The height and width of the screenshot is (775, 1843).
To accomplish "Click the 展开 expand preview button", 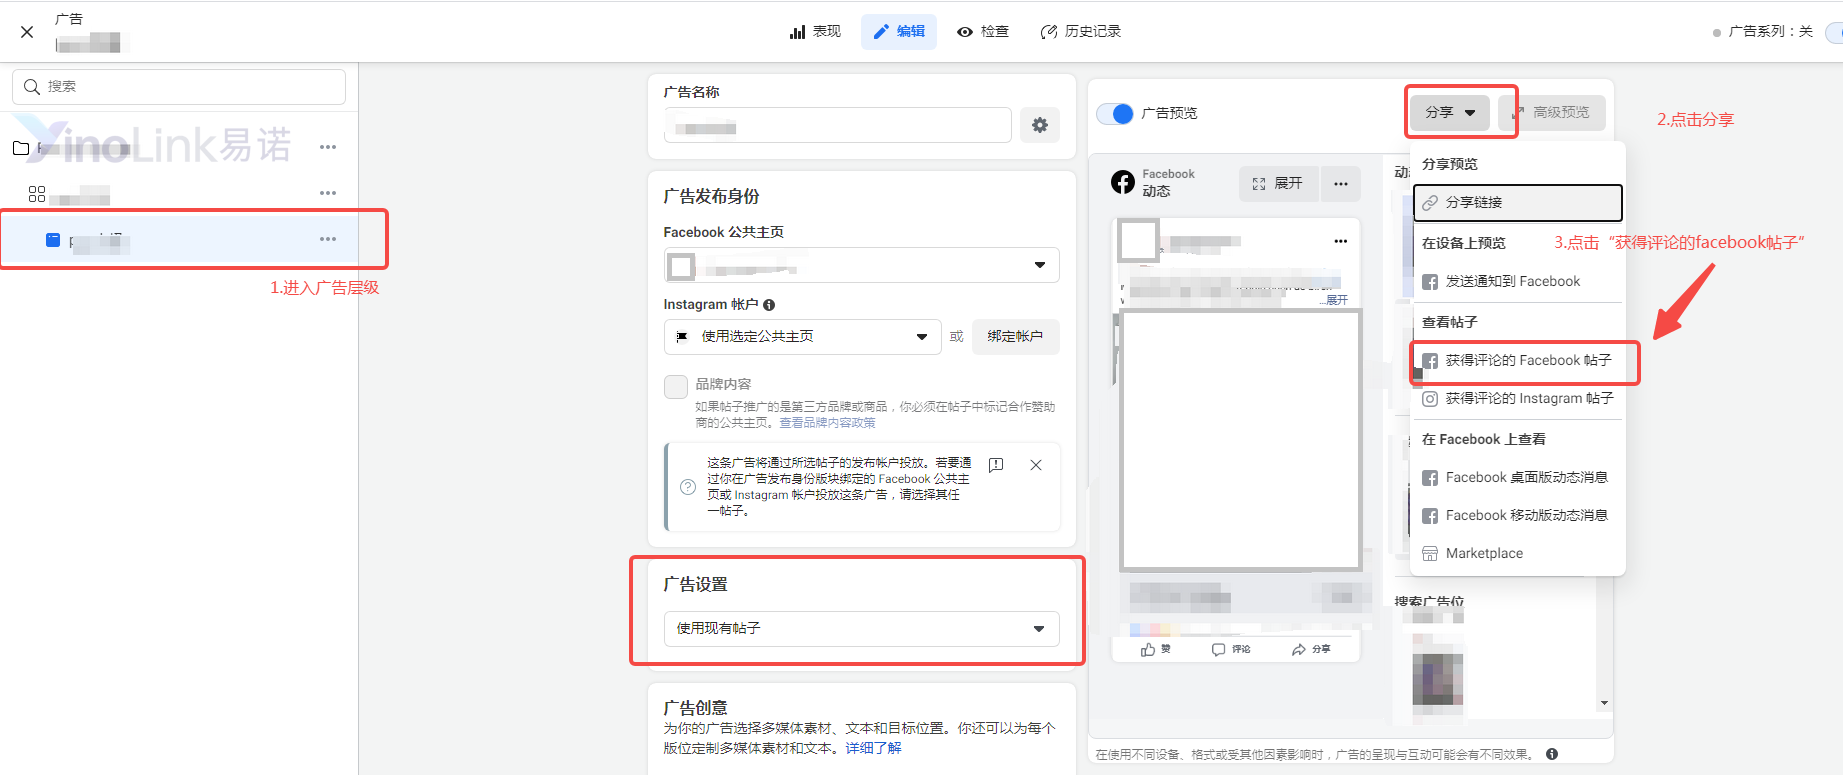I will click(x=1277, y=184).
